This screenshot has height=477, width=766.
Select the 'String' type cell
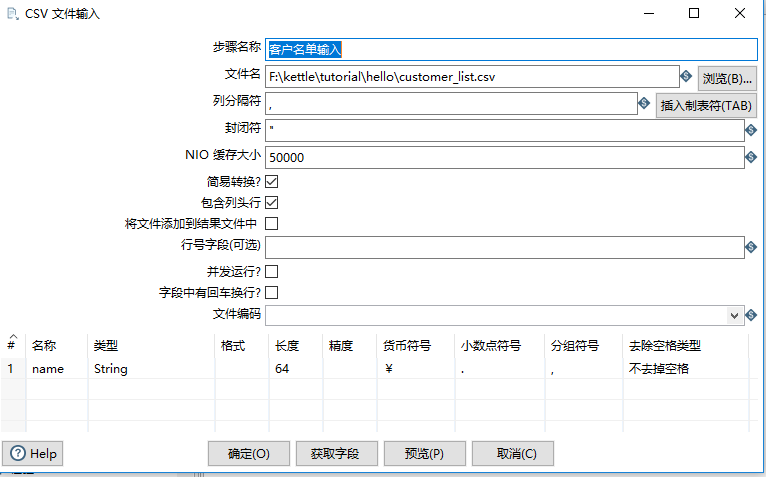(151, 369)
